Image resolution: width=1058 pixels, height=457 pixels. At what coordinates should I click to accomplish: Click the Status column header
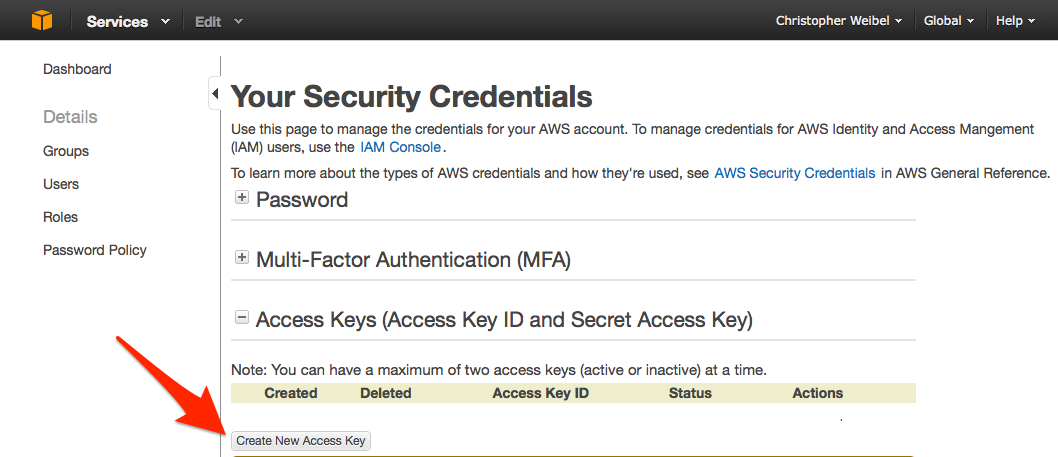point(690,393)
